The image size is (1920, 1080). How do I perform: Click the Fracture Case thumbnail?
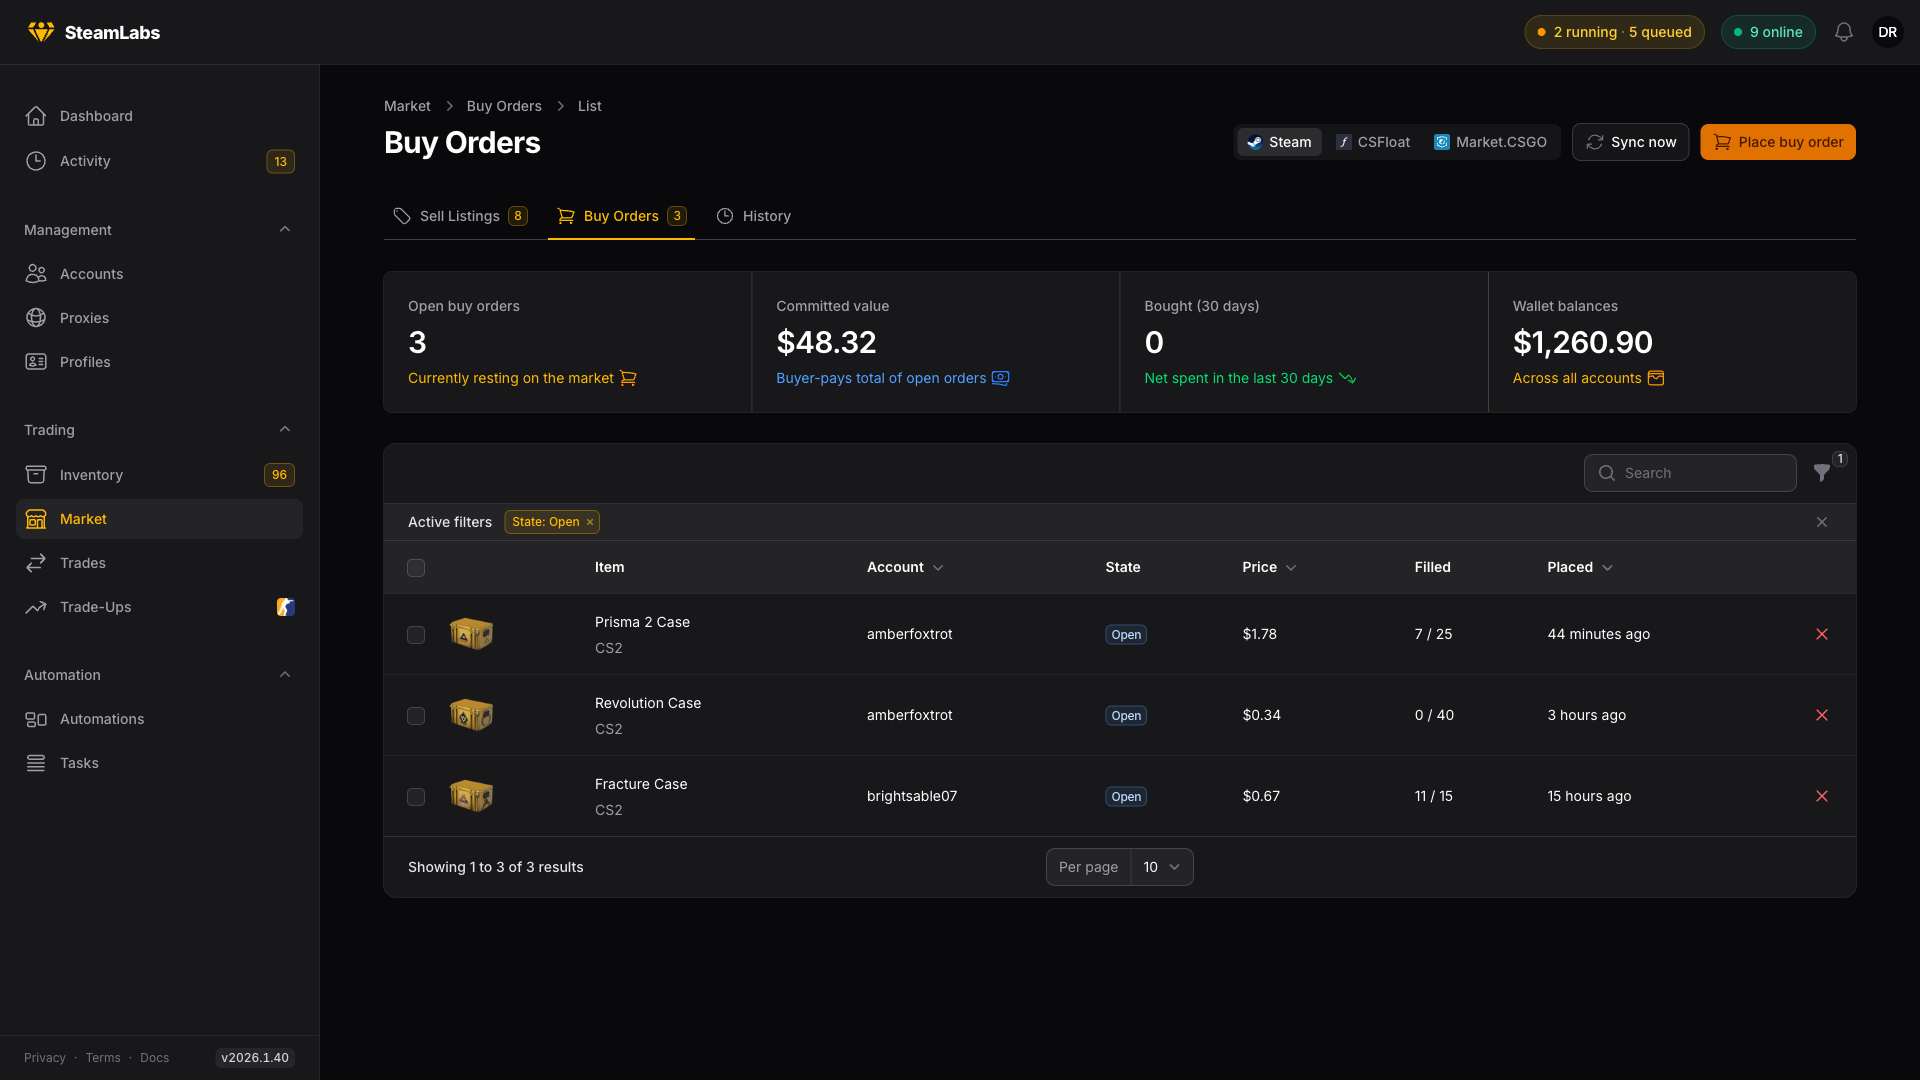tap(471, 796)
